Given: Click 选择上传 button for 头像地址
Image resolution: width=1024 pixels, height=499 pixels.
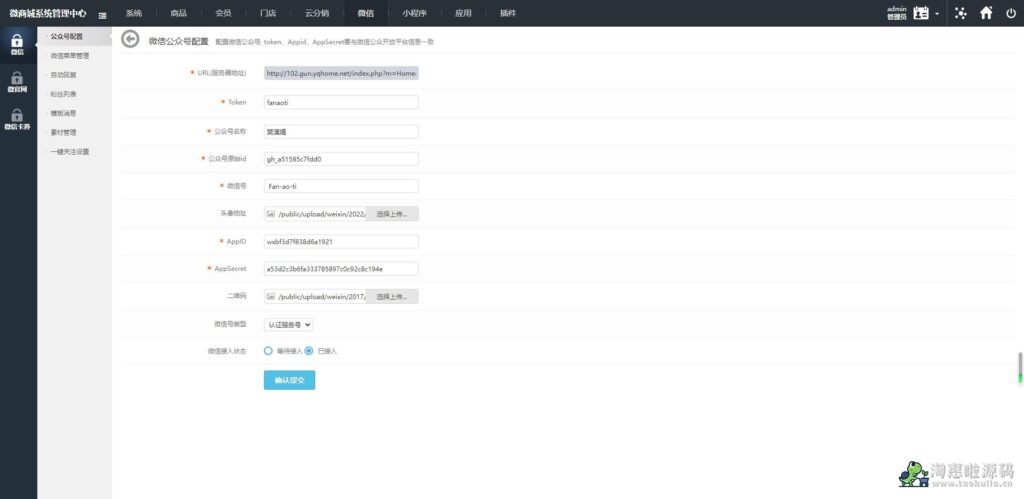Looking at the screenshot, I should [x=392, y=214].
